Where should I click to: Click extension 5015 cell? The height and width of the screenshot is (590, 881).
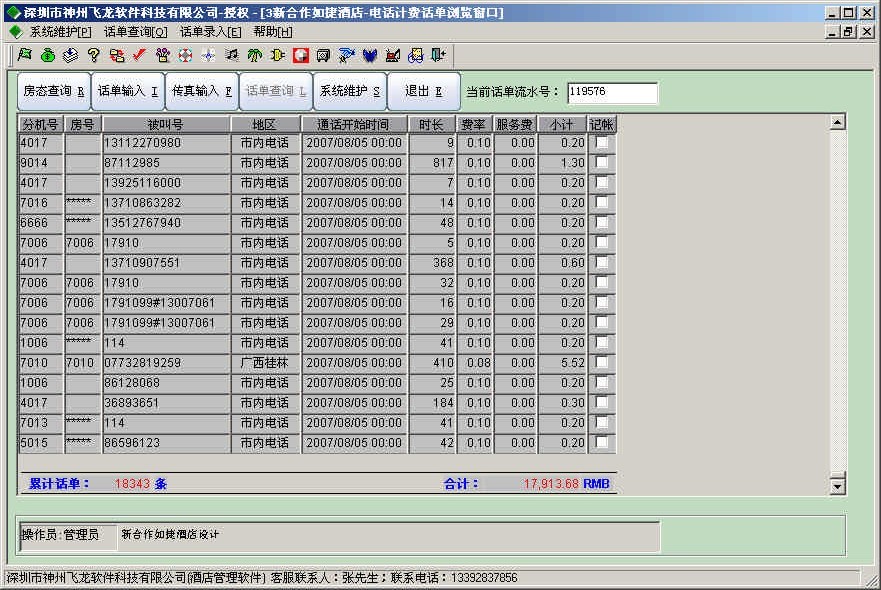(x=41, y=443)
